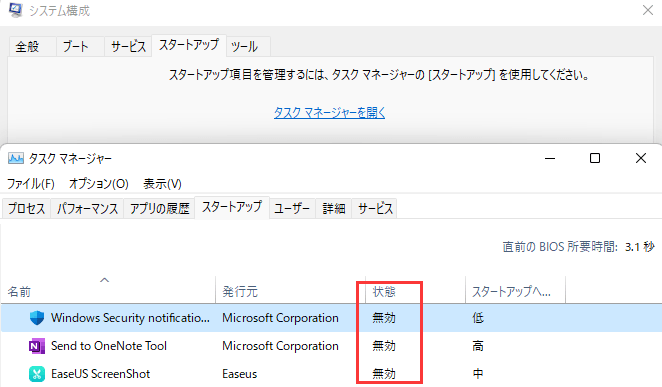Open the 詳細 tab
The image size is (662, 387).
click(x=334, y=208)
